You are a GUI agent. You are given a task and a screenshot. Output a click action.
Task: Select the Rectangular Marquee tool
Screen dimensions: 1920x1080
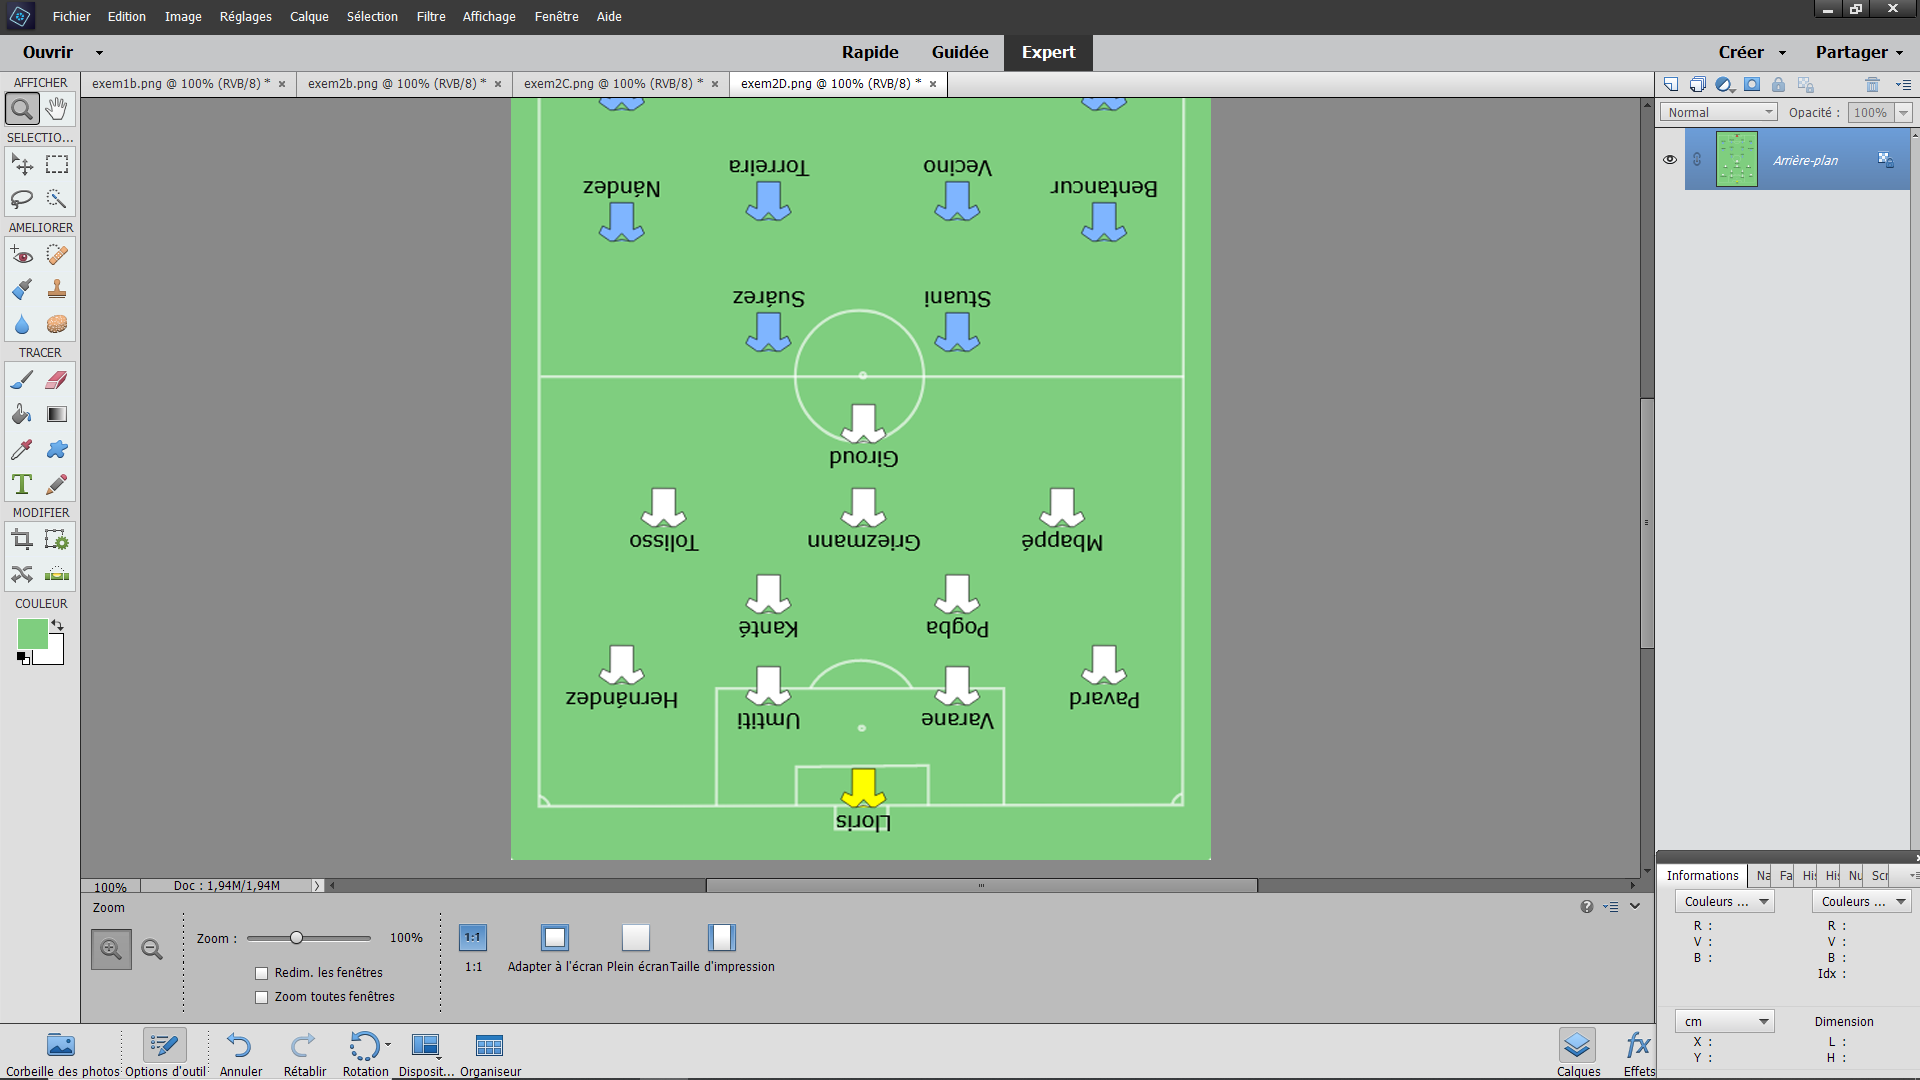point(57,164)
